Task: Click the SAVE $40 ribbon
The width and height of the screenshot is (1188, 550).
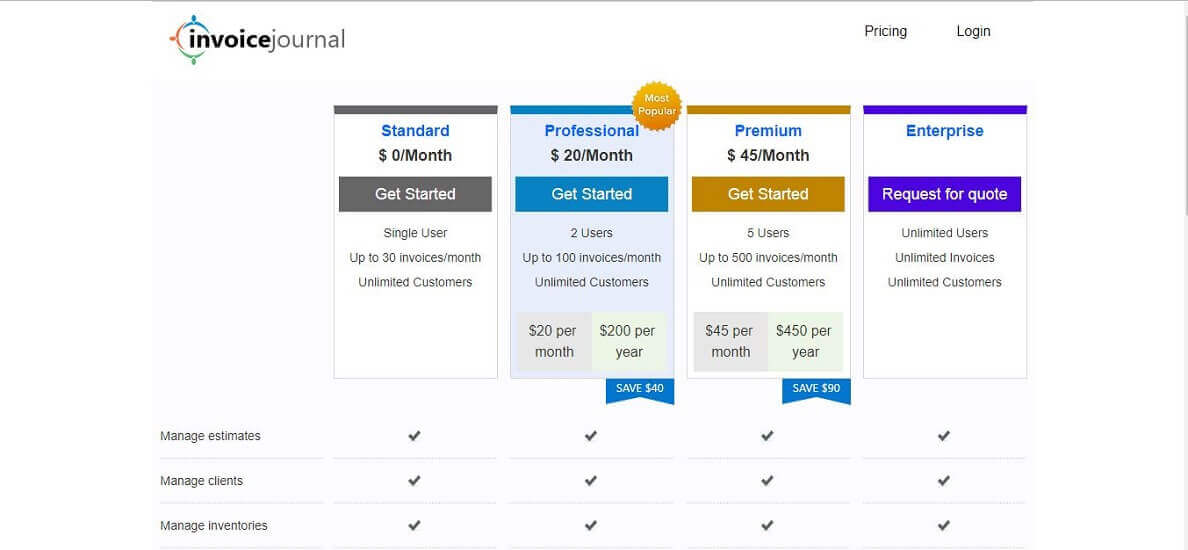Action: coord(640,388)
